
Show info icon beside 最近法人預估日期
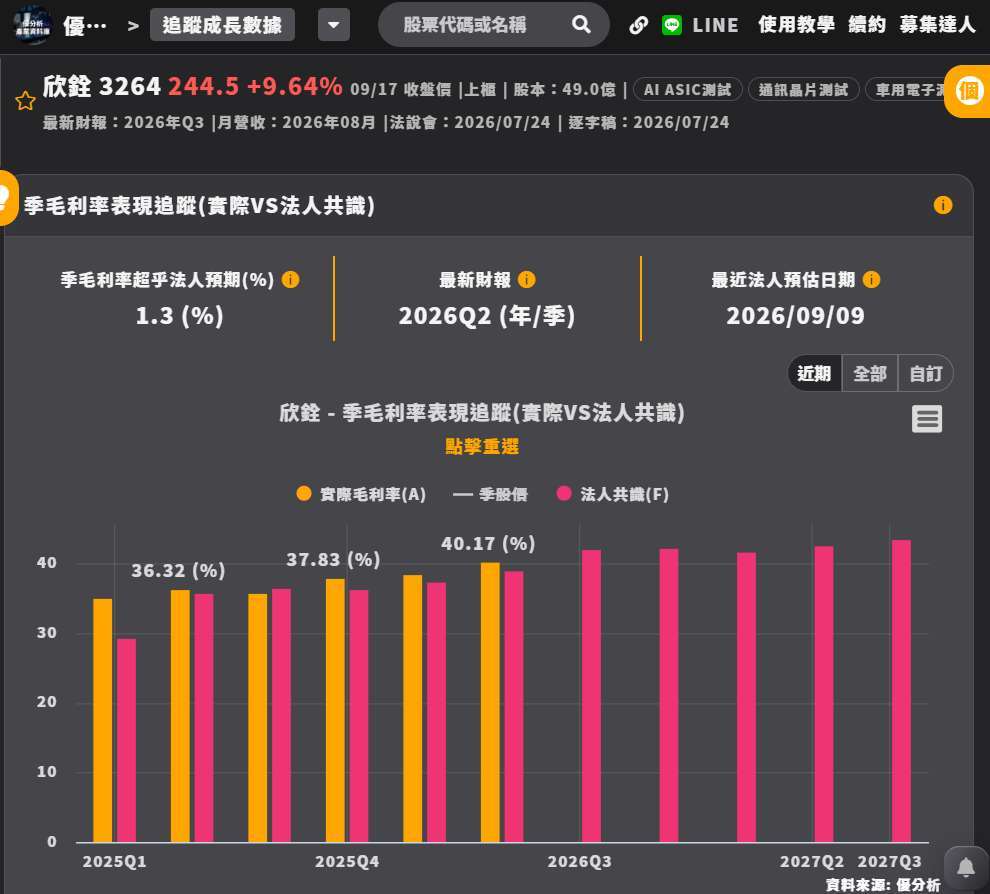(871, 279)
